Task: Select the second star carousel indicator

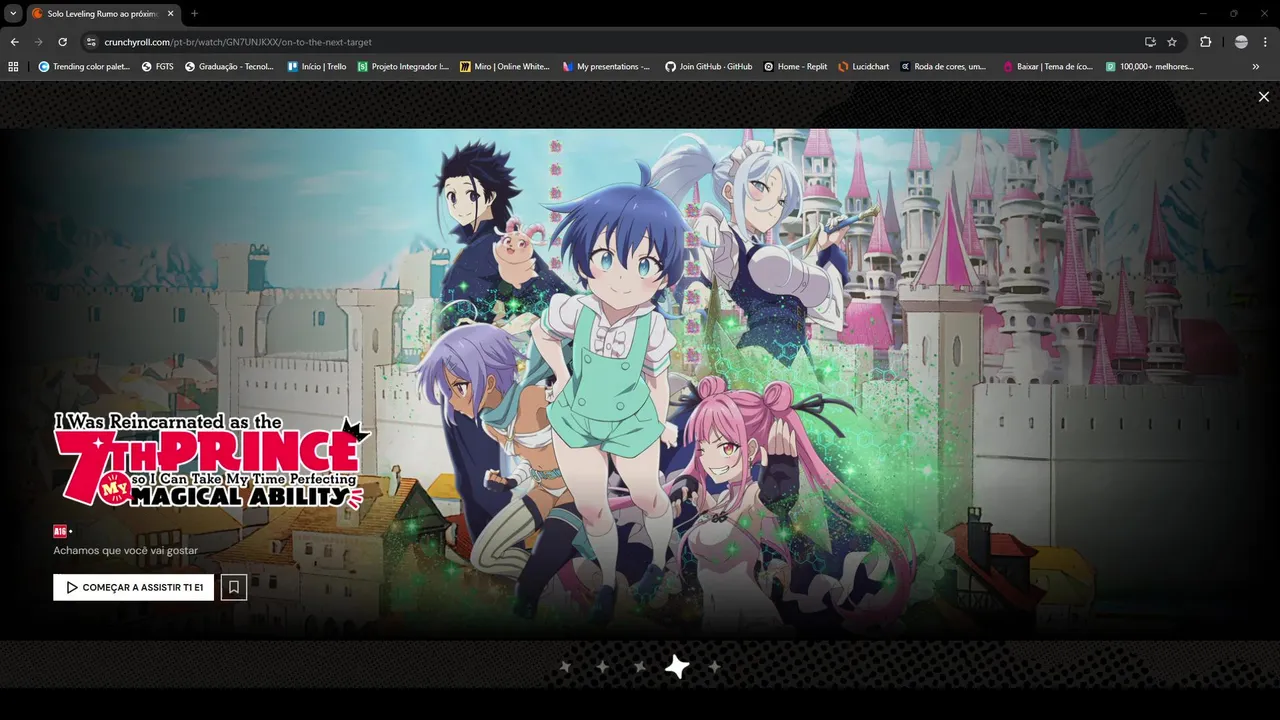Action: point(602,667)
